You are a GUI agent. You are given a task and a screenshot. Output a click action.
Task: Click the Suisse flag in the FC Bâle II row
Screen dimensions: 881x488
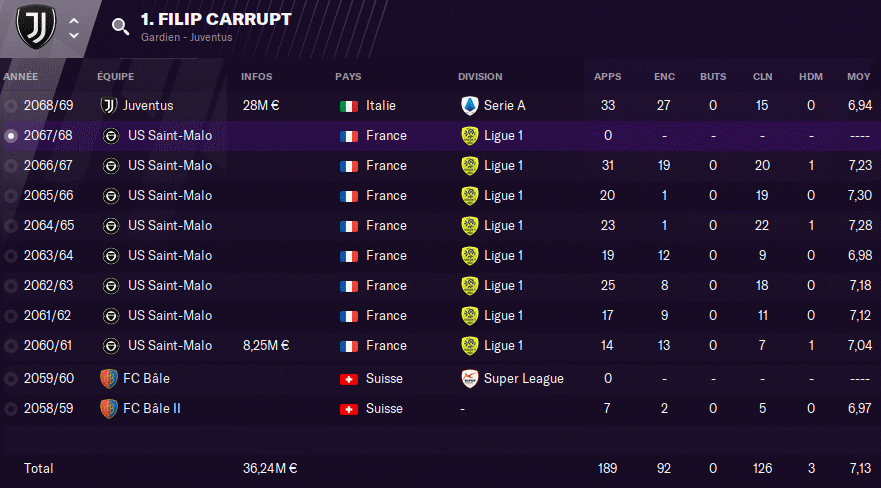point(349,409)
